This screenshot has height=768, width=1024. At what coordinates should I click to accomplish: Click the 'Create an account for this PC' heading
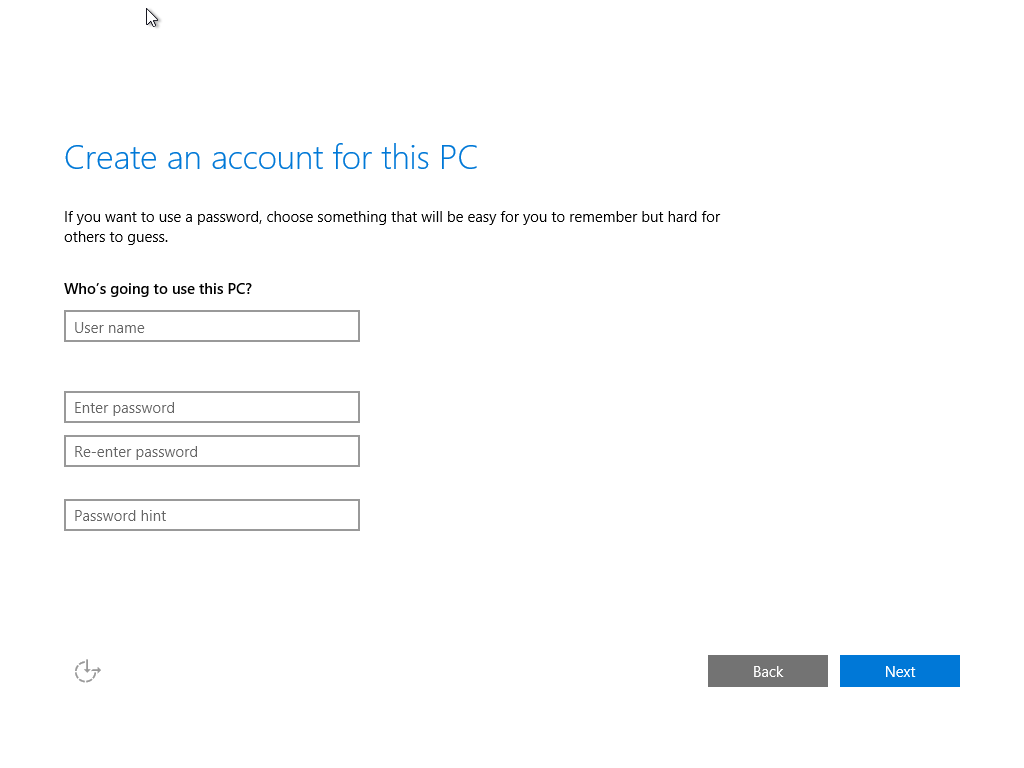(271, 158)
